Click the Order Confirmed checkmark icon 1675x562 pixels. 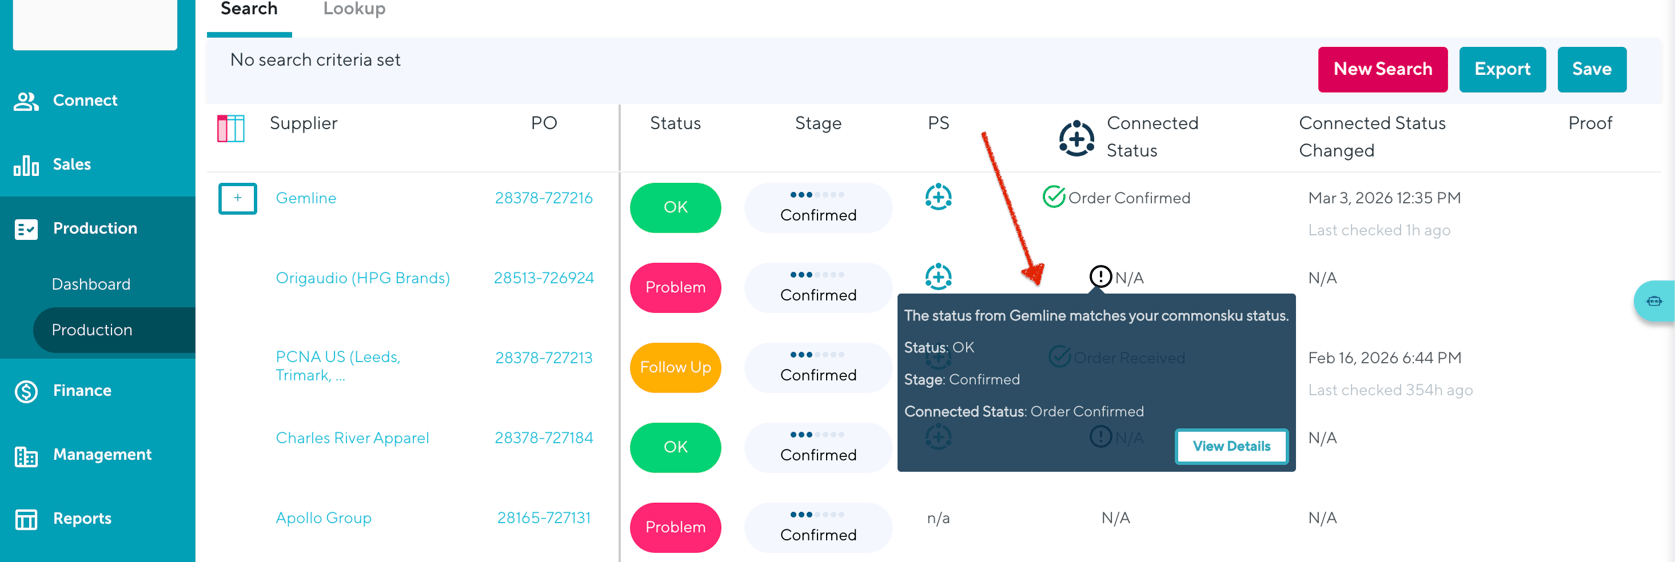tap(1053, 197)
